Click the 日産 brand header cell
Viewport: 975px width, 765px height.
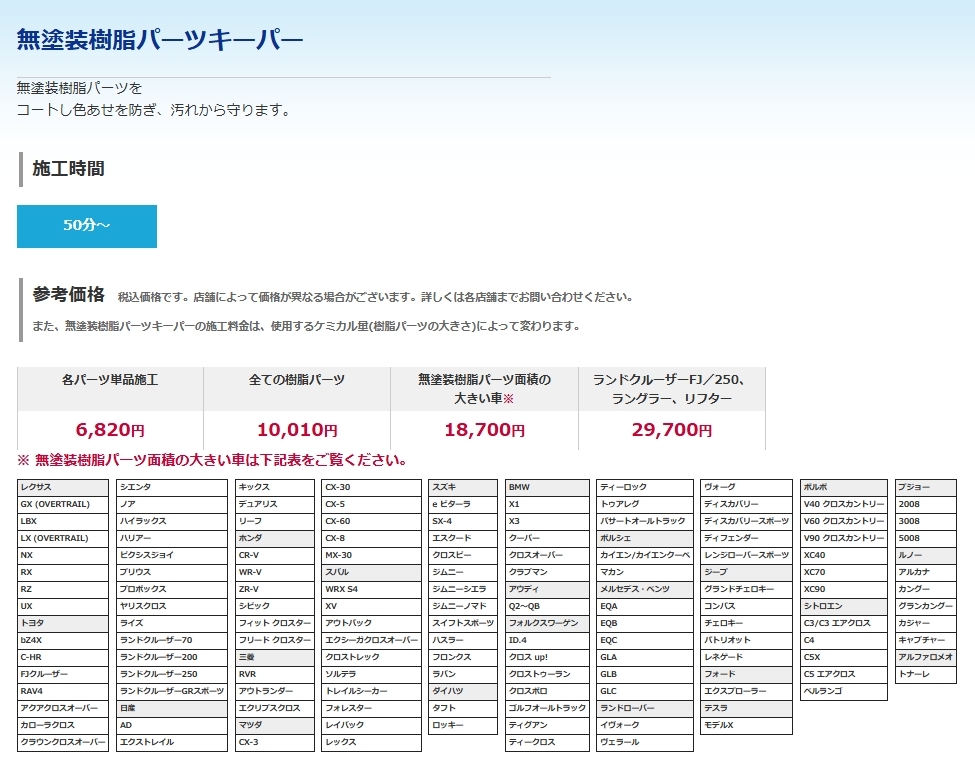172,708
